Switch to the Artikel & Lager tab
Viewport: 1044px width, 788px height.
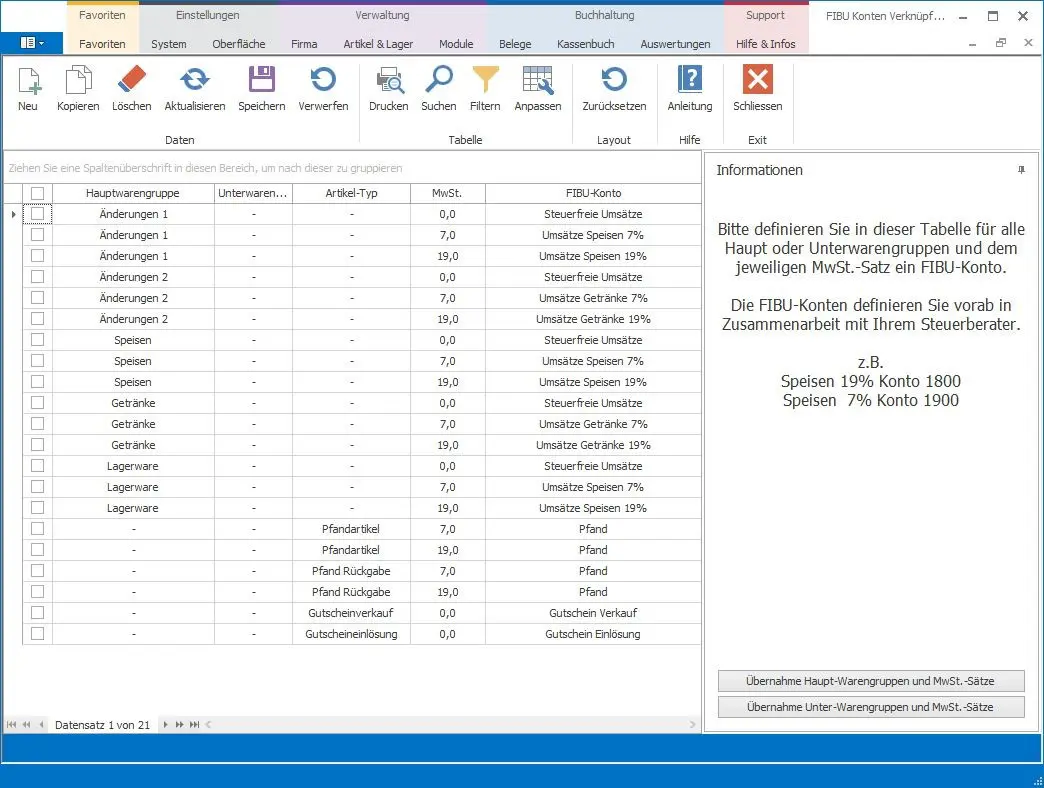pos(378,44)
